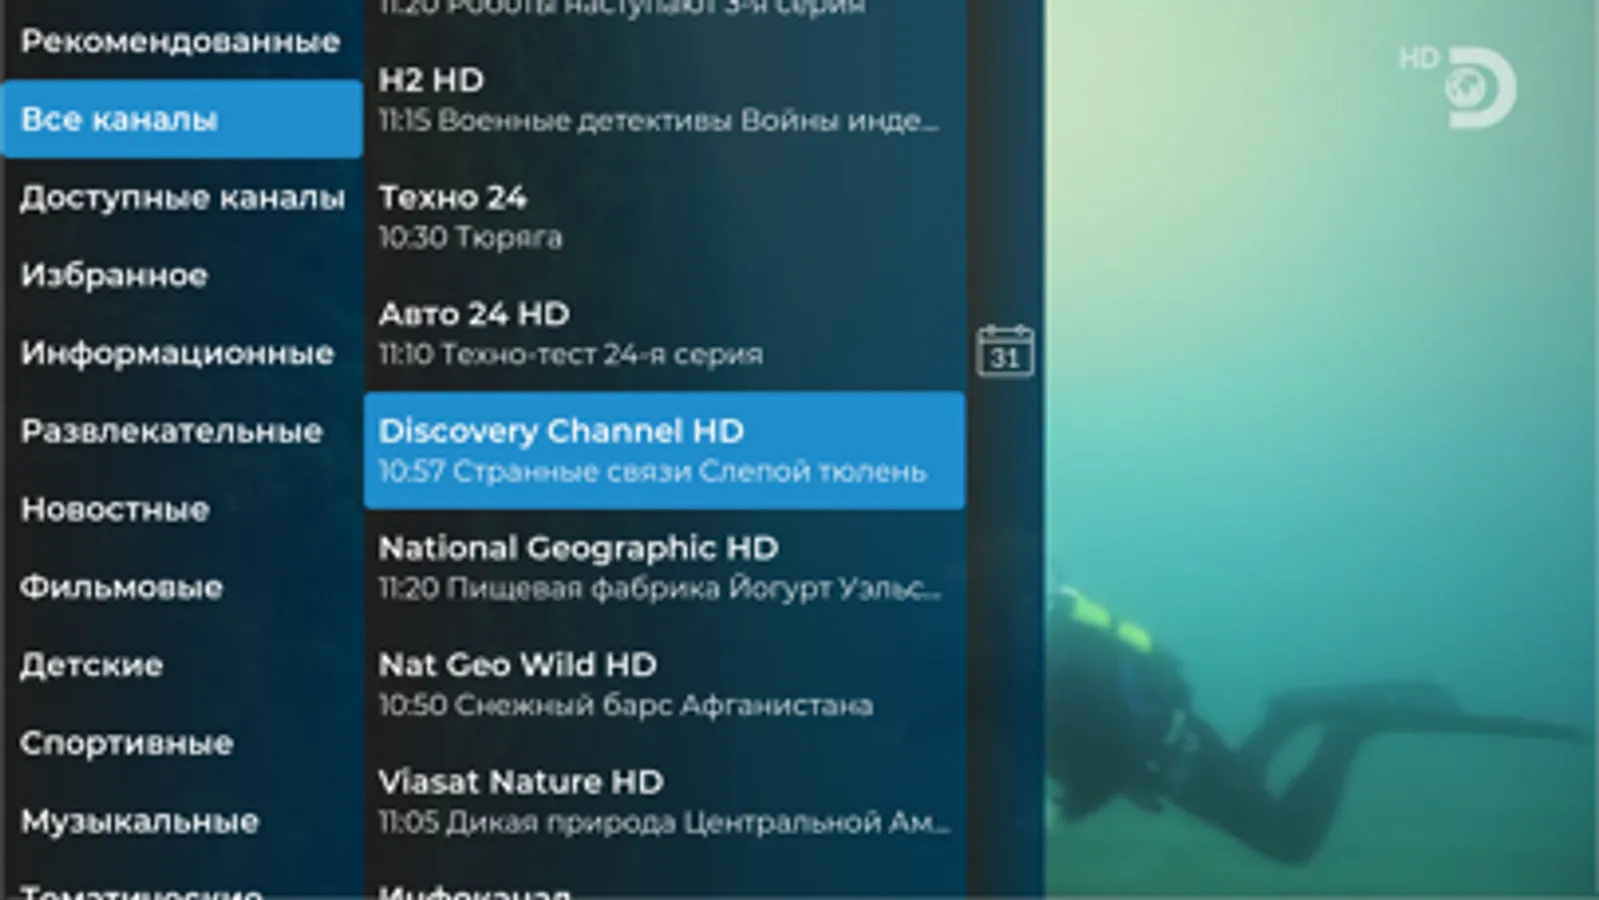
Task: Open the Рекомендованные category
Action: [x=181, y=41]
